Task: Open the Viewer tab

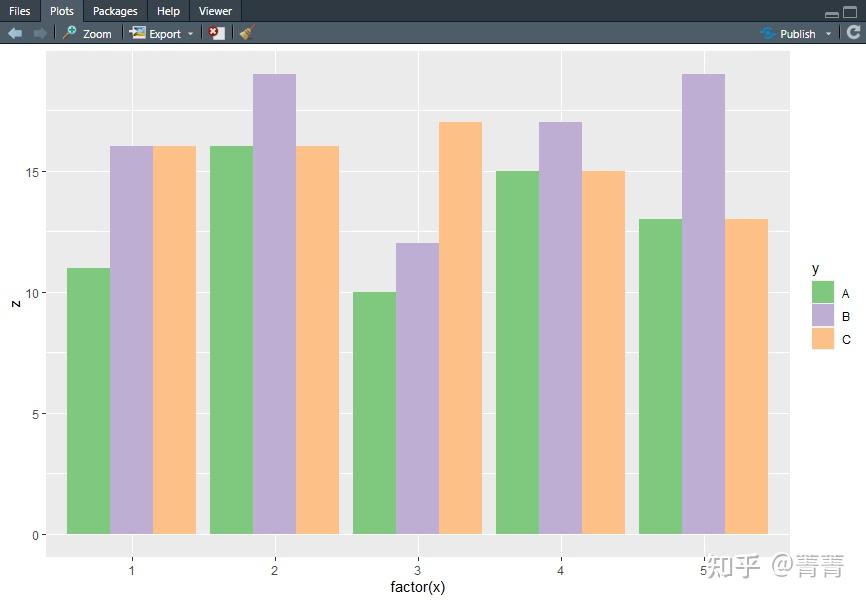Action: (215, 11)
